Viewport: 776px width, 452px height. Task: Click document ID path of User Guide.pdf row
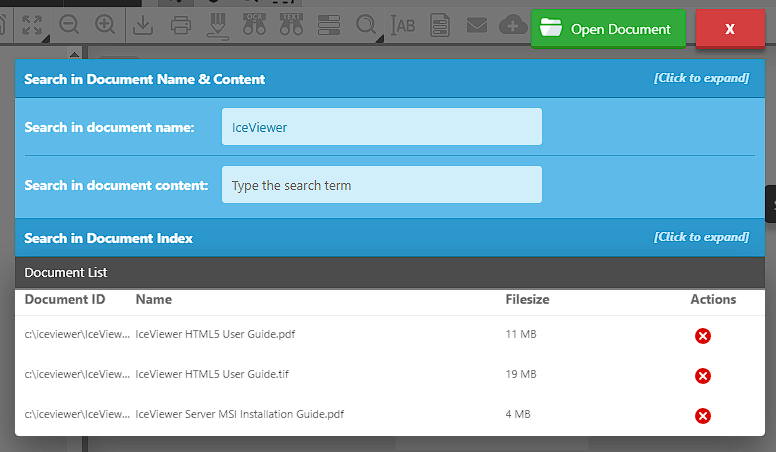pyautogui.click(x=77, y=334)
